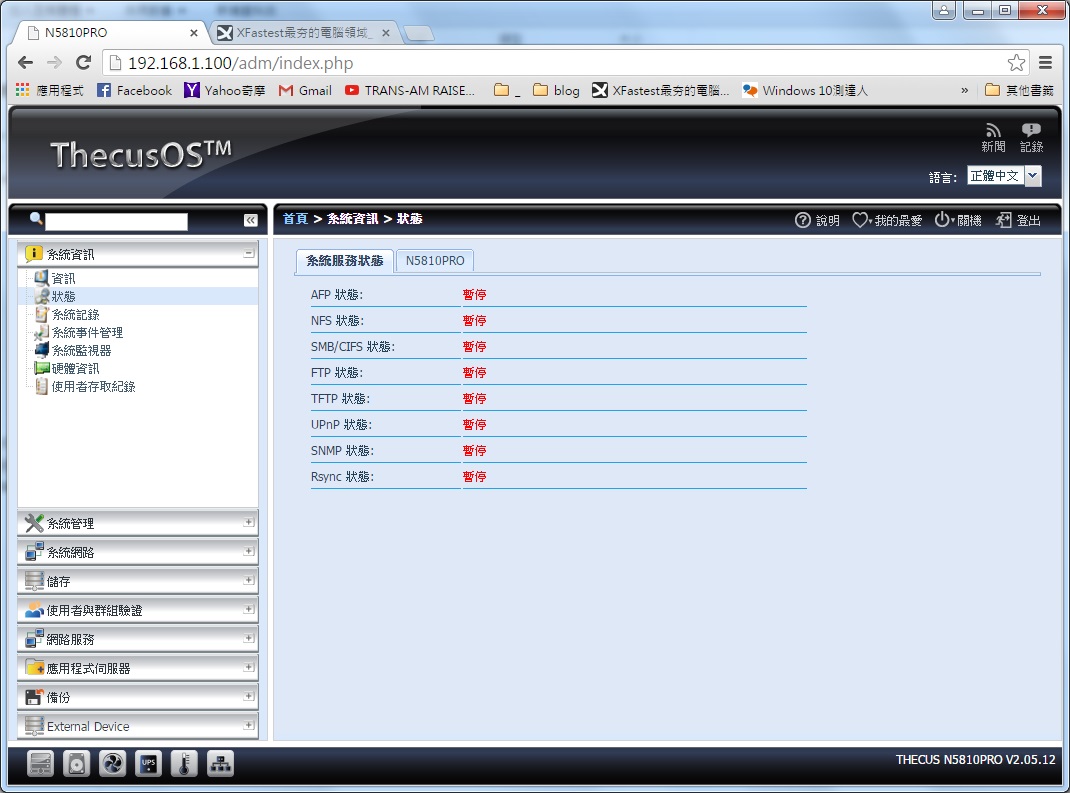This screenshot has height=793, width=1070.
Task: Open the blog bookmark folder
Action: click(x=556, y=90)
